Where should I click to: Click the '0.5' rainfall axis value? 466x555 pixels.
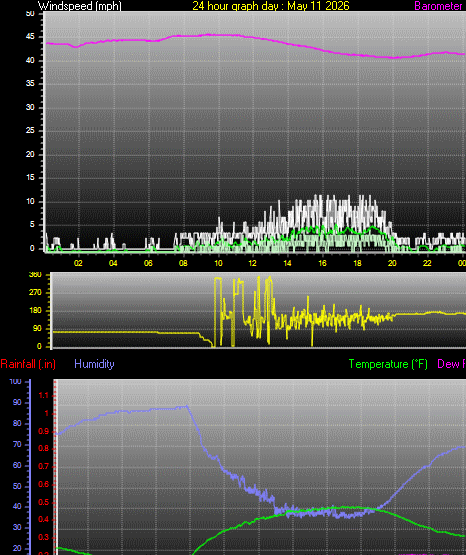[x=44, y=503]
